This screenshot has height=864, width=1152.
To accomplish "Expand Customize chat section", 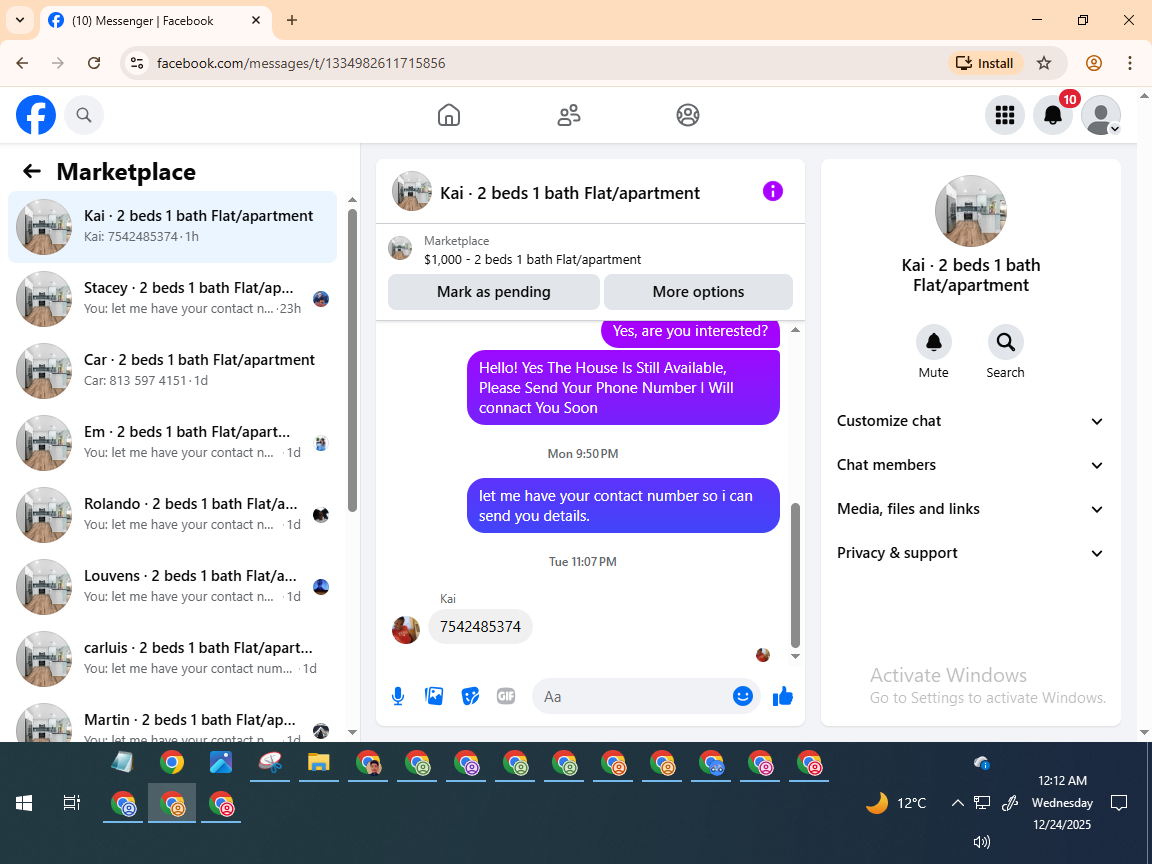I will click(x=970, y=421).
